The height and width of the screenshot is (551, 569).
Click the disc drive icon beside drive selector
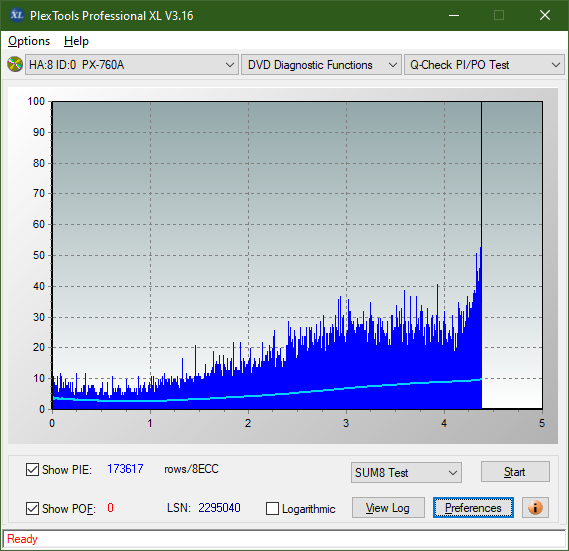point(15,65)
